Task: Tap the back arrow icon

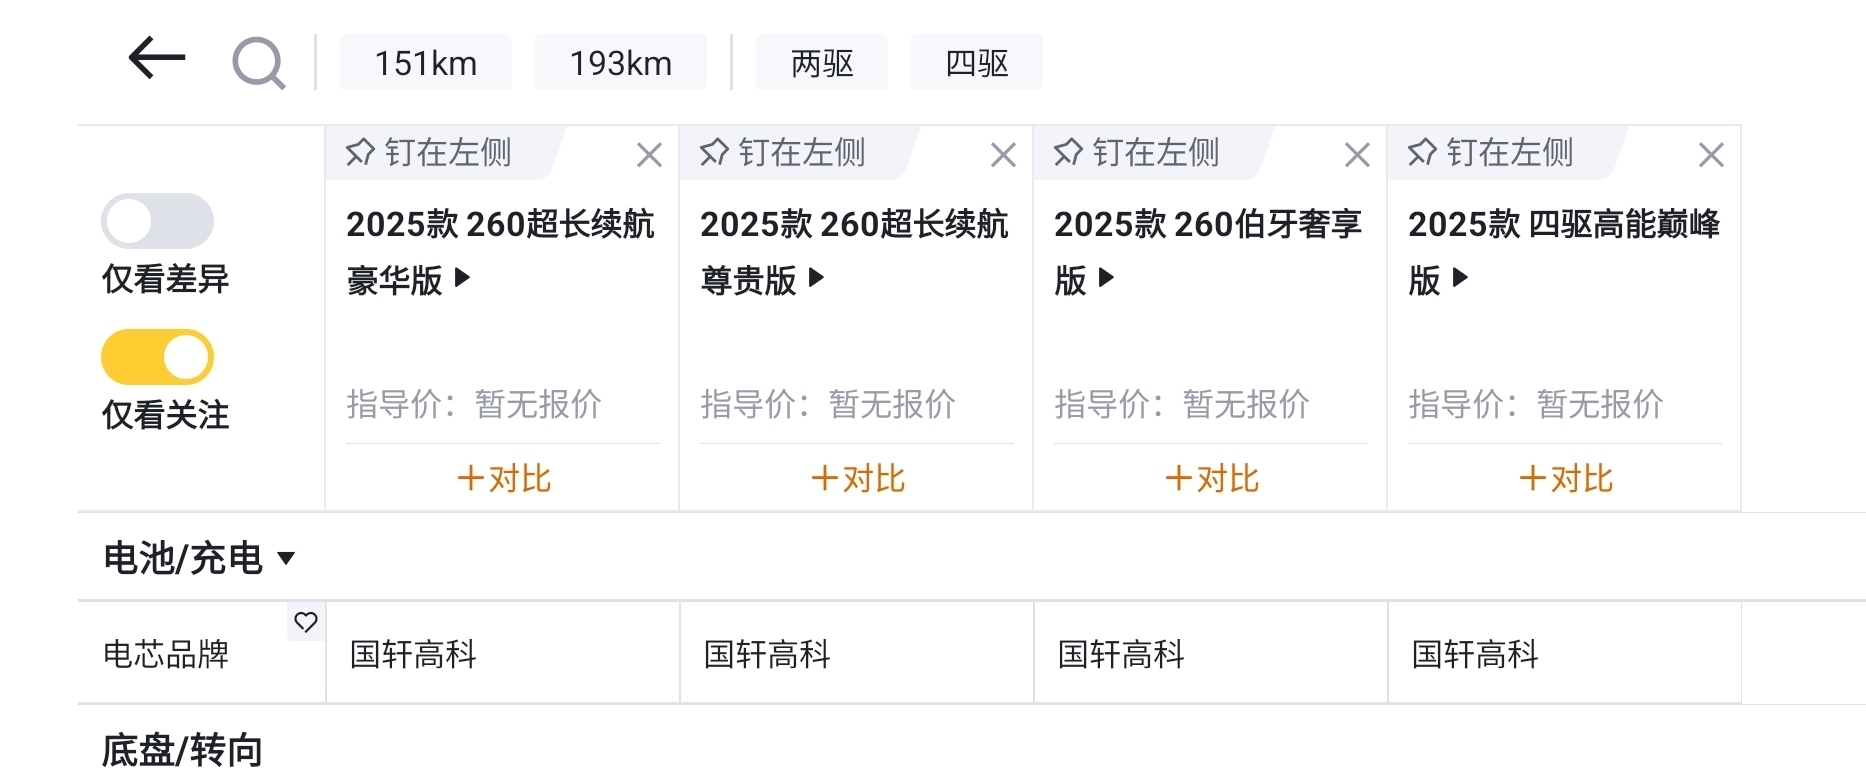Action: tap(157, 58)
